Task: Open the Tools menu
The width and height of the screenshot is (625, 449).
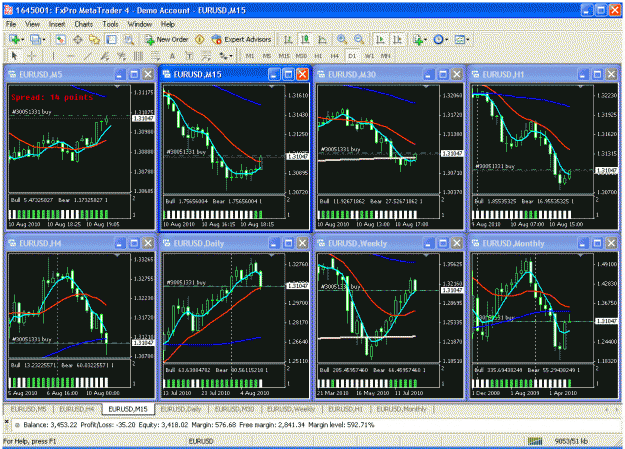Action: [x=110, y=24]
